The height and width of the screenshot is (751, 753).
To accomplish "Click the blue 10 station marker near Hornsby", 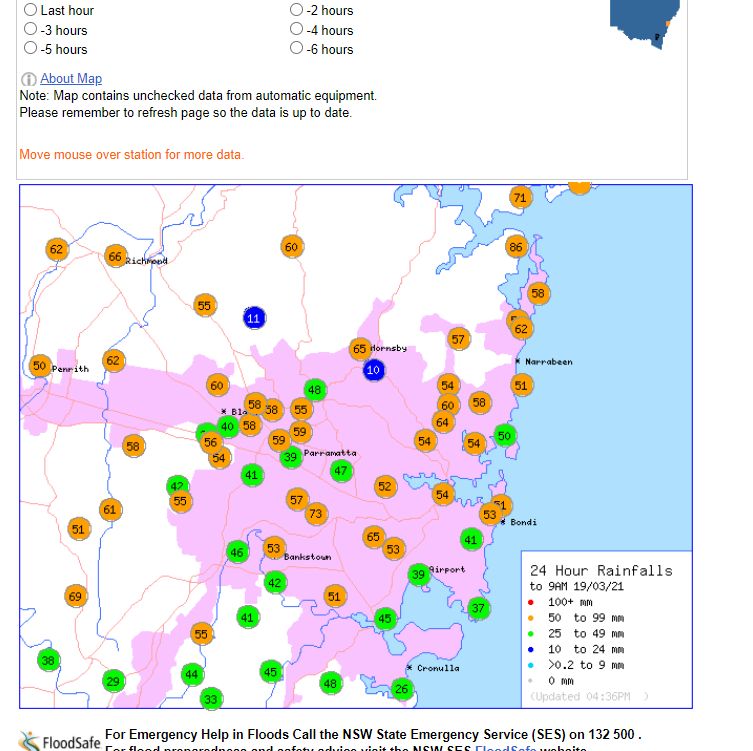I will click(374, 370).
